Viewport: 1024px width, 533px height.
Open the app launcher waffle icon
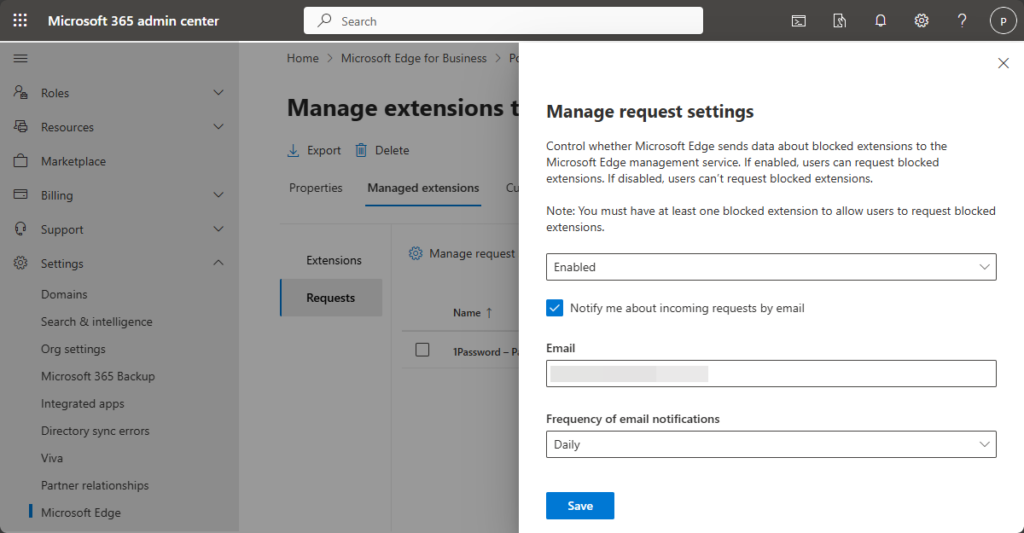pyautogui.click(x=20, y=21)
